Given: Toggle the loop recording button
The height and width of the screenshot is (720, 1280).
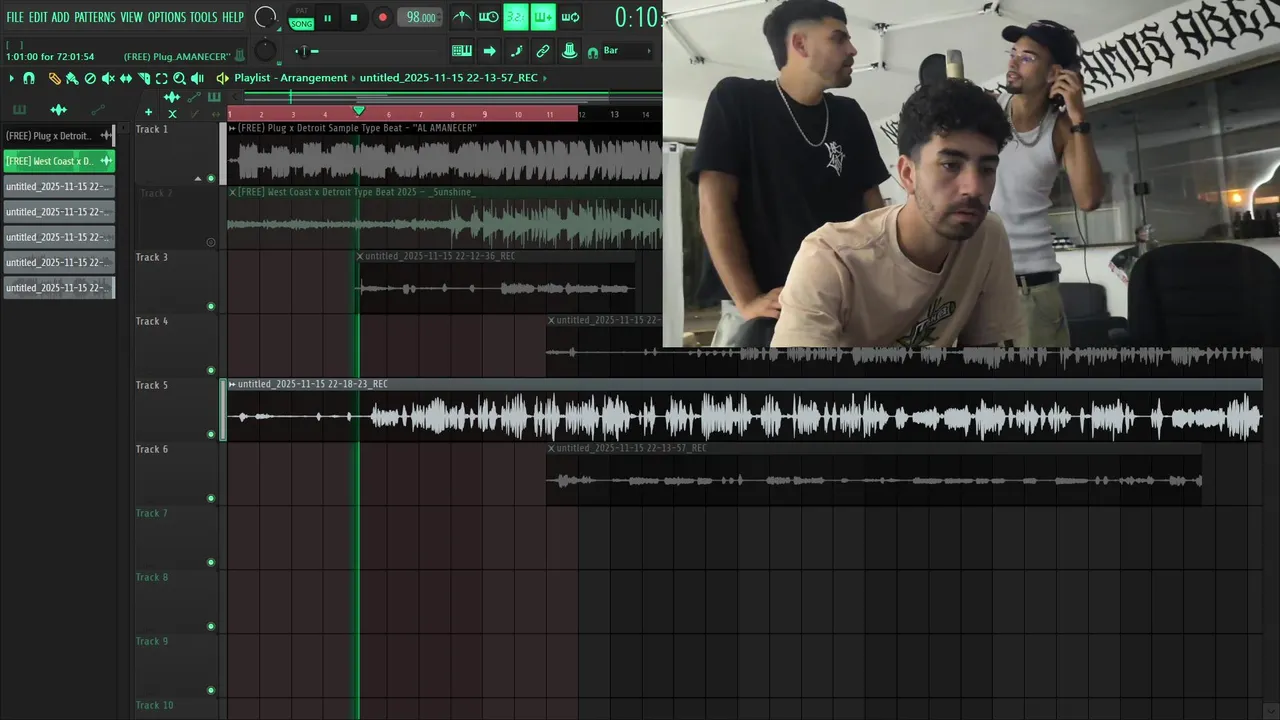Looking at the screenshot, I should [570, 17].
